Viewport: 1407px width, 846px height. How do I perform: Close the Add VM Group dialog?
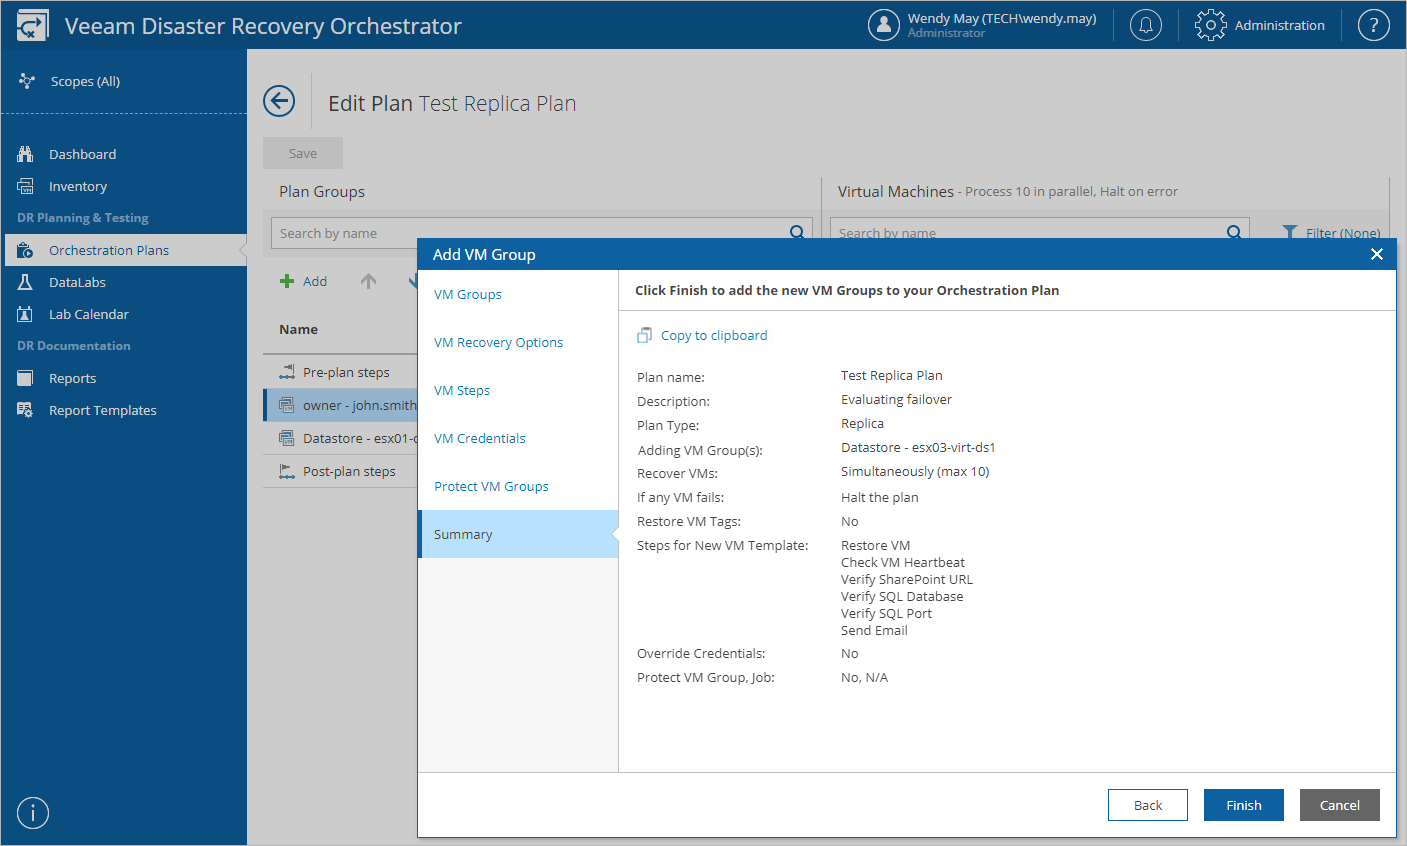point(1377,254)
